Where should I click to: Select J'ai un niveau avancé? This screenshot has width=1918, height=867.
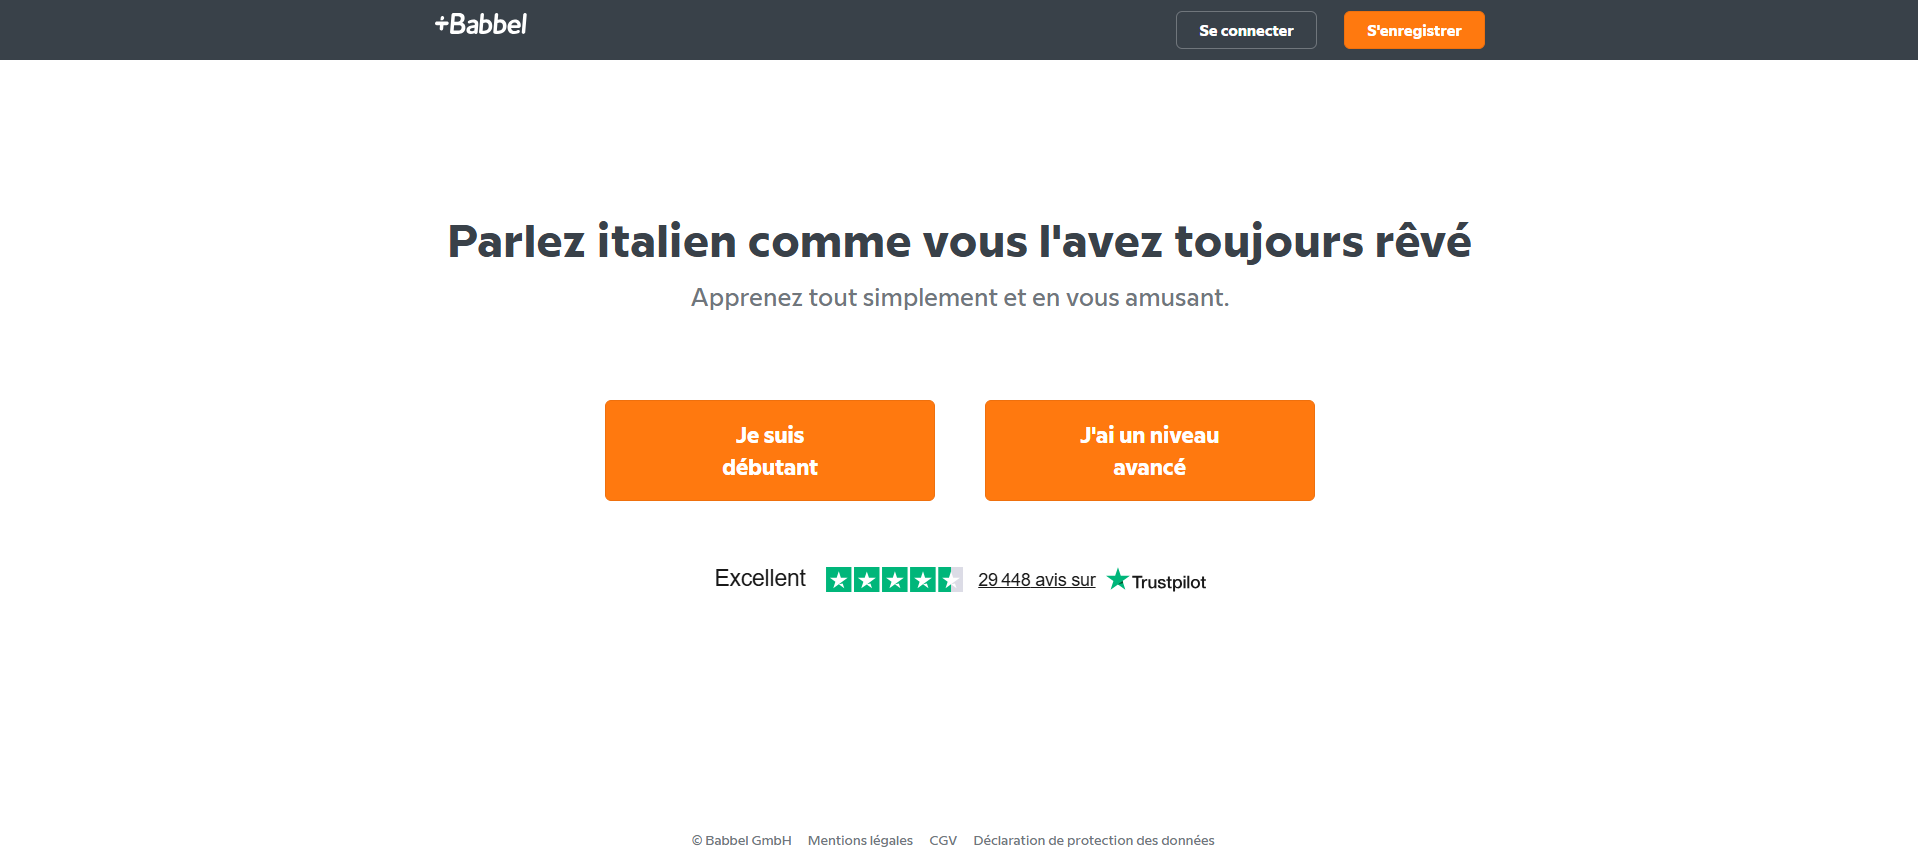[1150, 451]
